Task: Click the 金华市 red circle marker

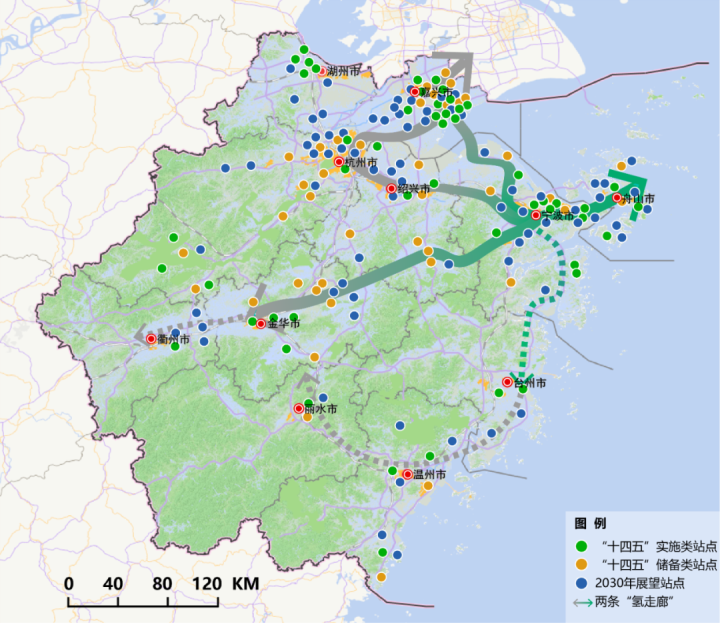Action: tap(260, 324)
